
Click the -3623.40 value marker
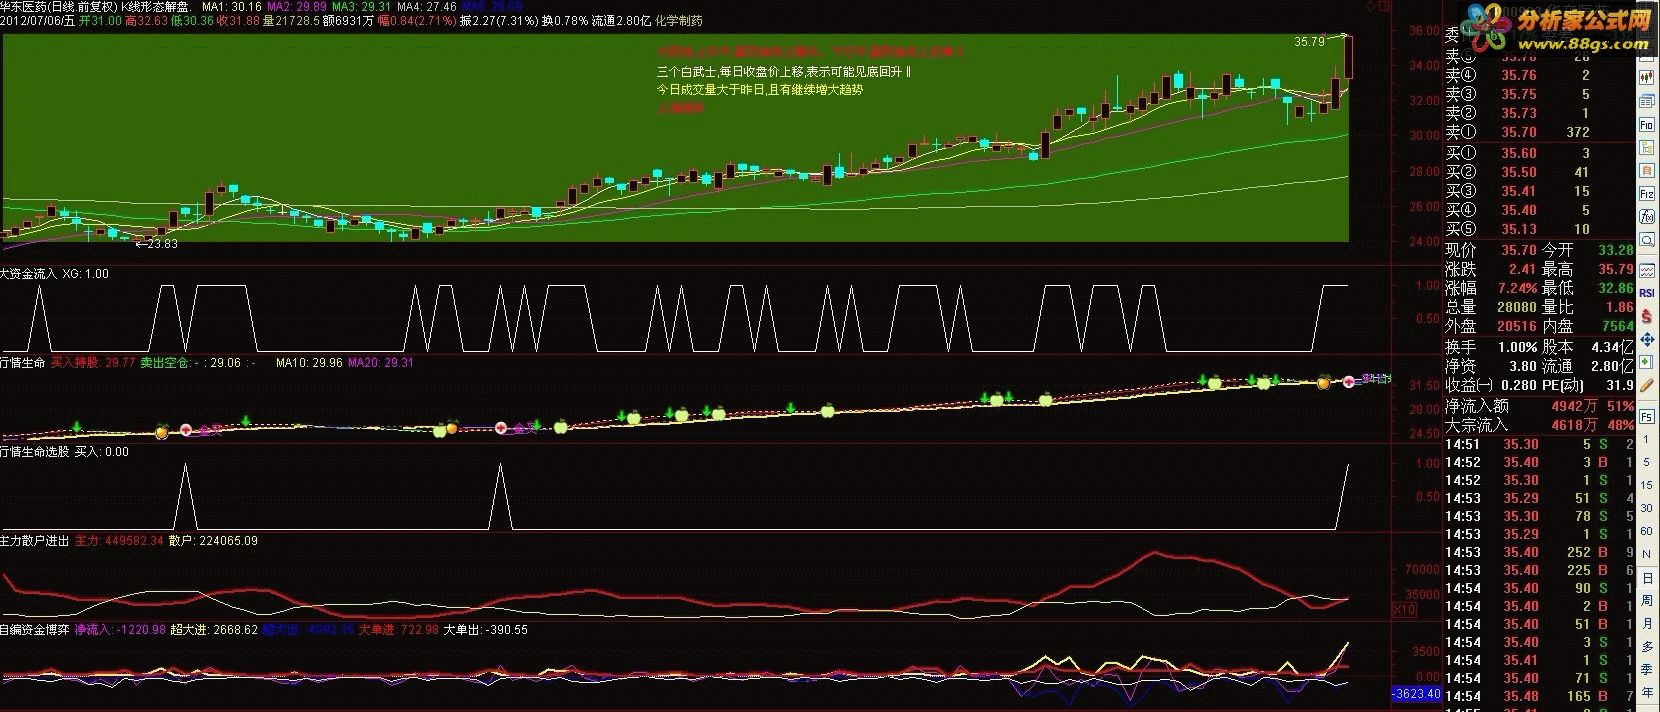tap(1415, 693)
